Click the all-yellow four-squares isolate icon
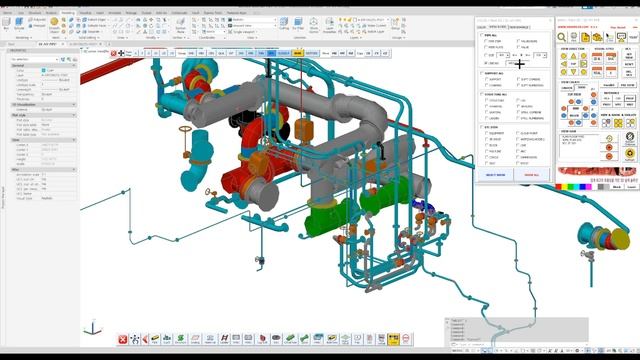 pyautogui.click(x=618, y=123)
